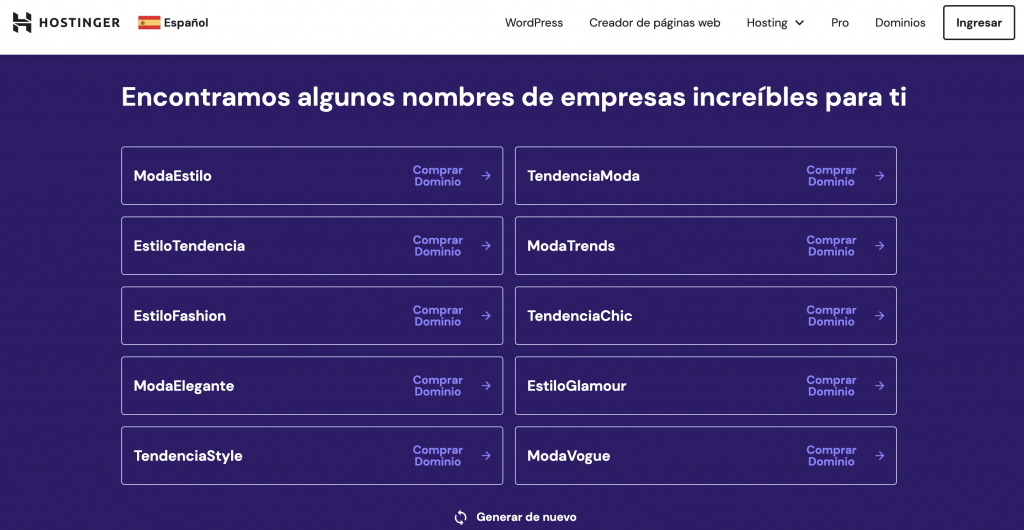Image resolution: width=1024 pixels, height=530 pixels.
Task: Click the arrow icon in EstiloGlamour row
Action: (x=880, y=386)
